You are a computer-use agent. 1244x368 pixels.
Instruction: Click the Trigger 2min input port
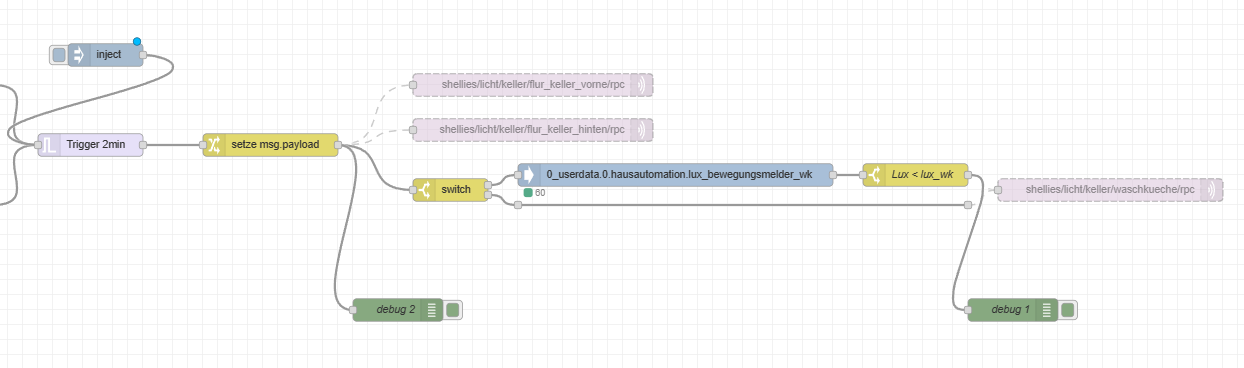(38, 145)
